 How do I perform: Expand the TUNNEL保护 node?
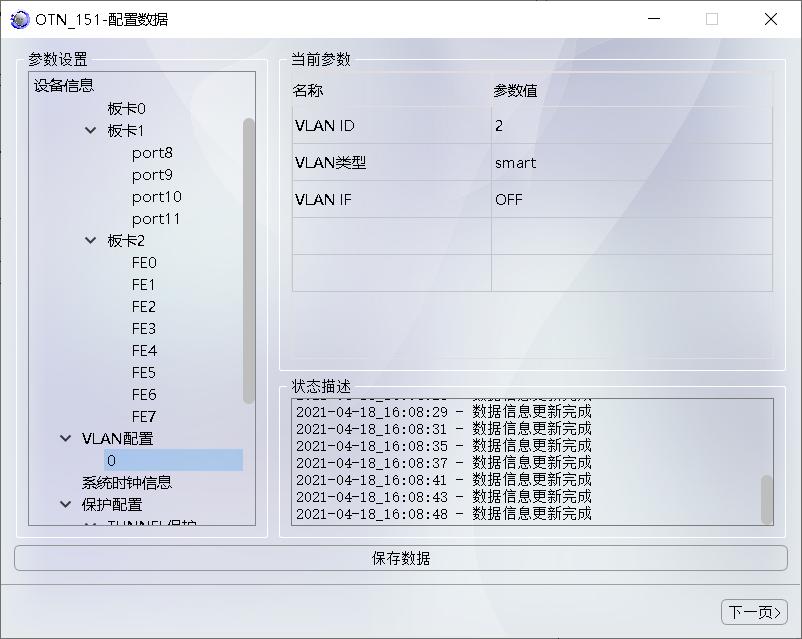click(x=91, y=524)
